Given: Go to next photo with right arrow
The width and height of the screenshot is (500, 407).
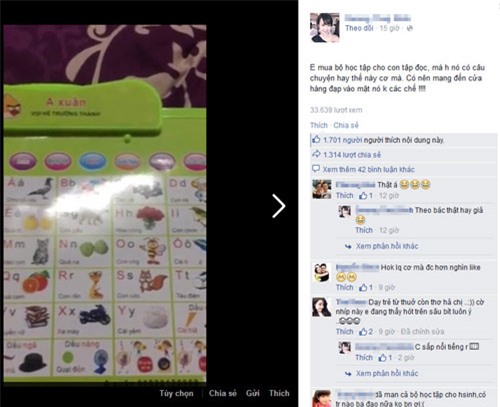Looking at the screenshot, I should coord(279,206).
